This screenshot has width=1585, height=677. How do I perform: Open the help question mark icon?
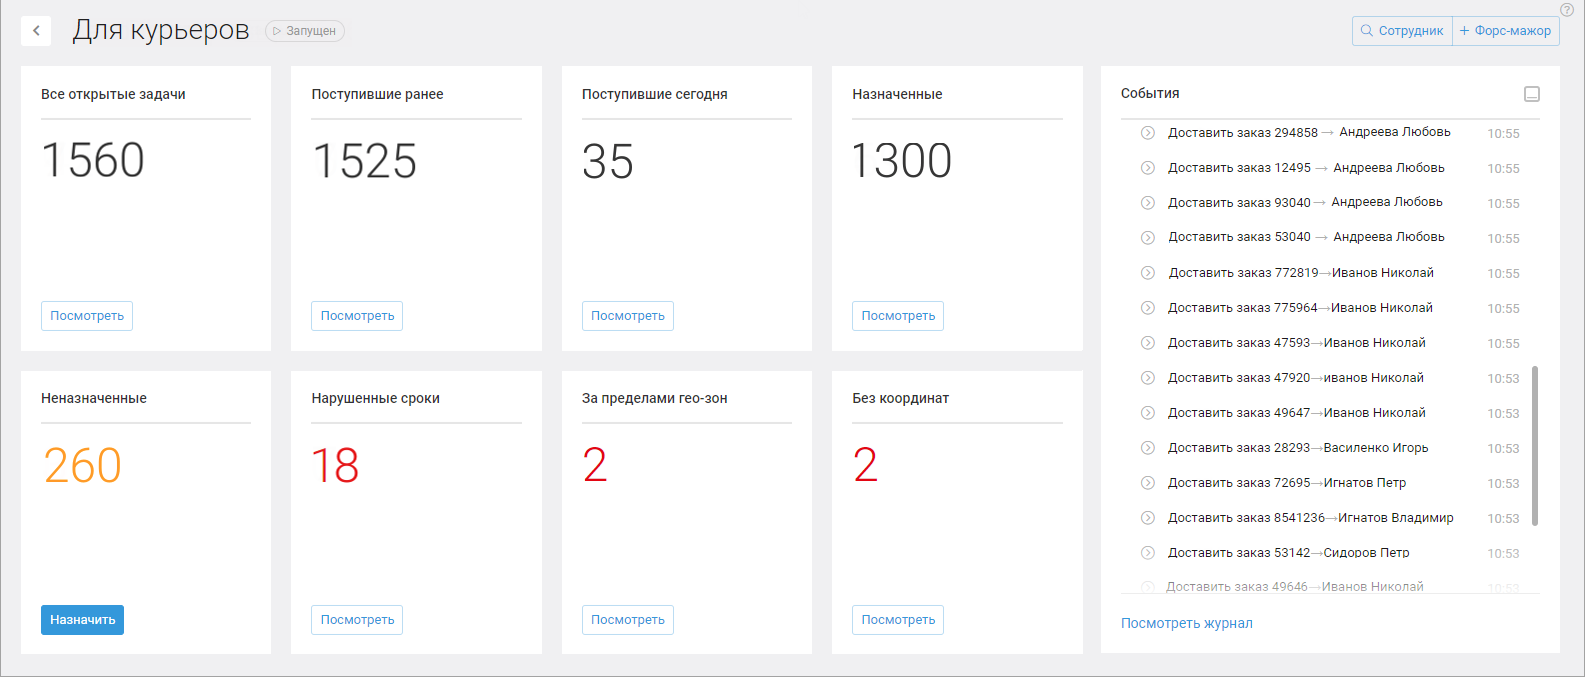[1567, 9]
